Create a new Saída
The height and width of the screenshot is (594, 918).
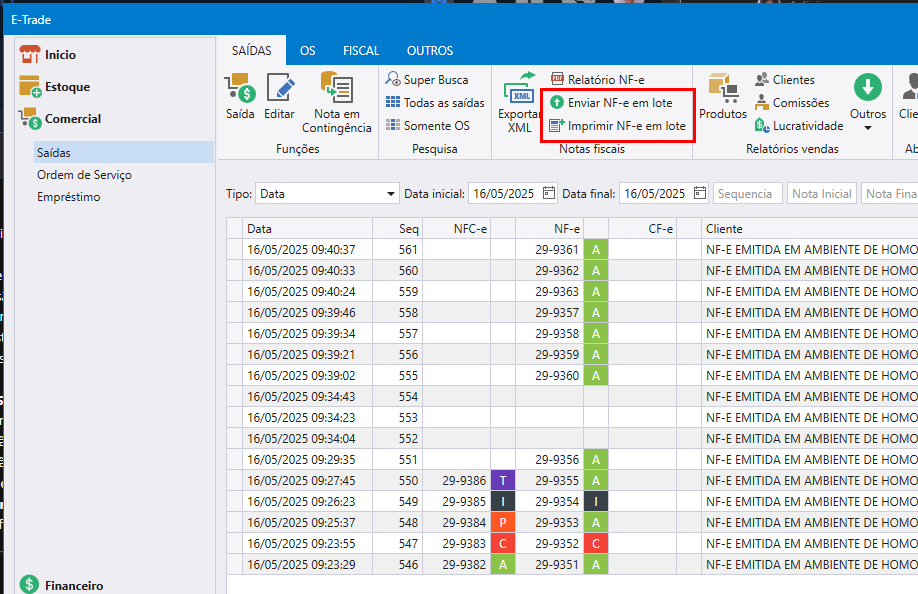click(240, 97)
